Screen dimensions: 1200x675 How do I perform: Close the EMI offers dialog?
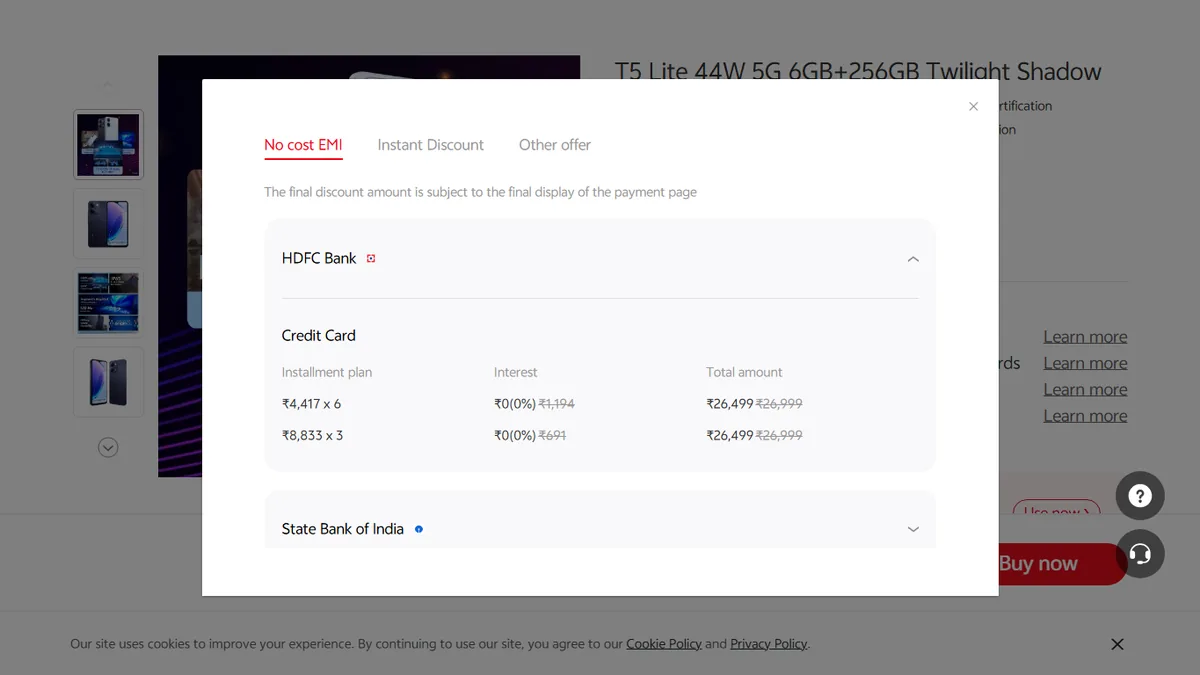point(973,106)
